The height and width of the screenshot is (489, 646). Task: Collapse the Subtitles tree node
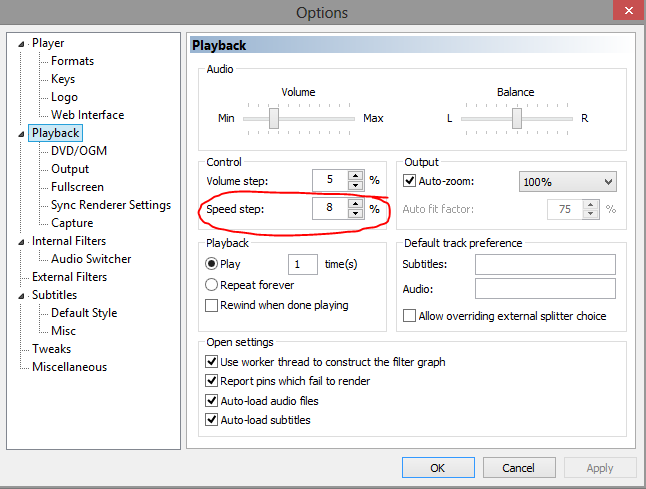21,296
